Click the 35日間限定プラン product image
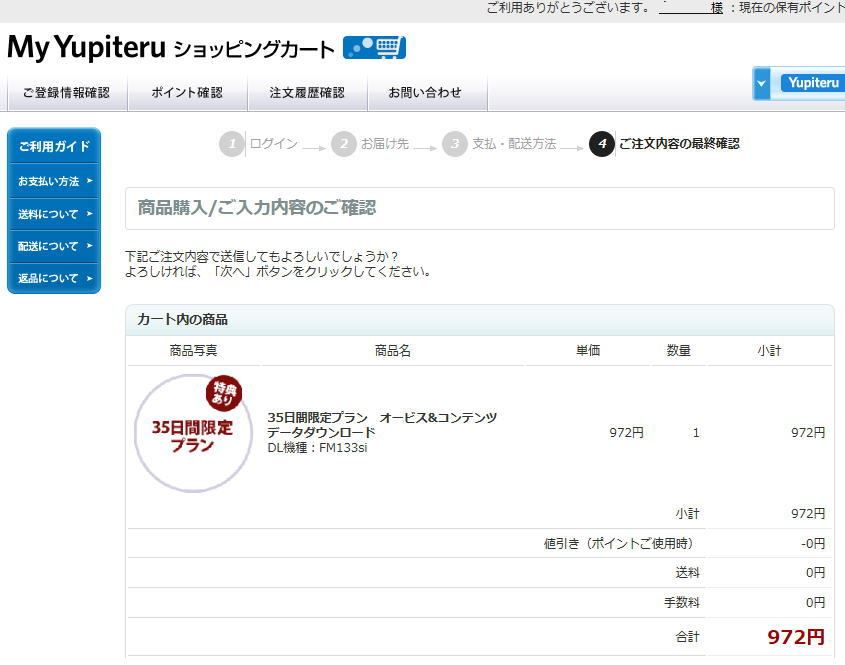The height and width of the screenshot is (665, 845). tap(193, 433)
